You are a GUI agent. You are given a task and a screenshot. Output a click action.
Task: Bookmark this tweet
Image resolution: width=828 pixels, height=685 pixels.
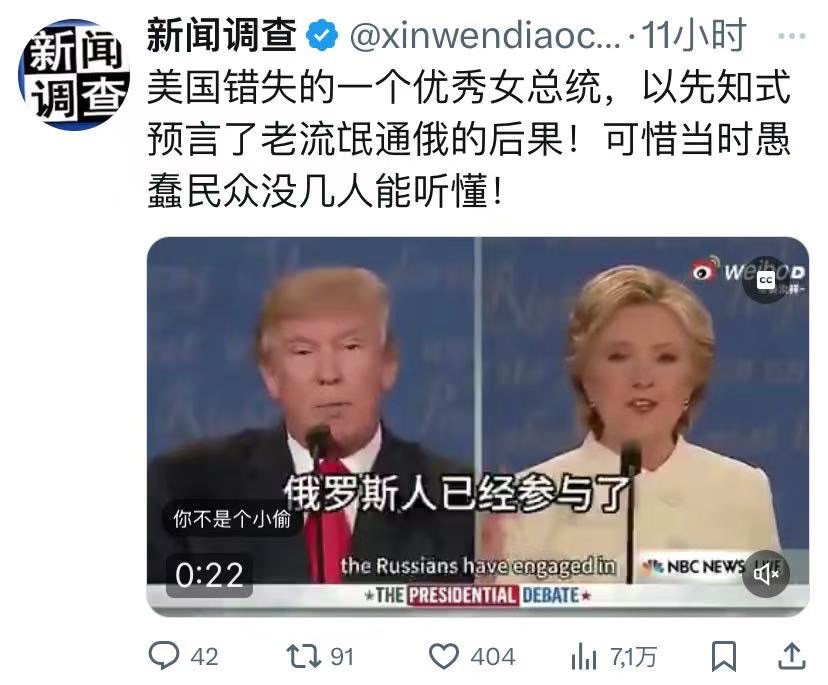pyautogui.click(x=724, y=656)
